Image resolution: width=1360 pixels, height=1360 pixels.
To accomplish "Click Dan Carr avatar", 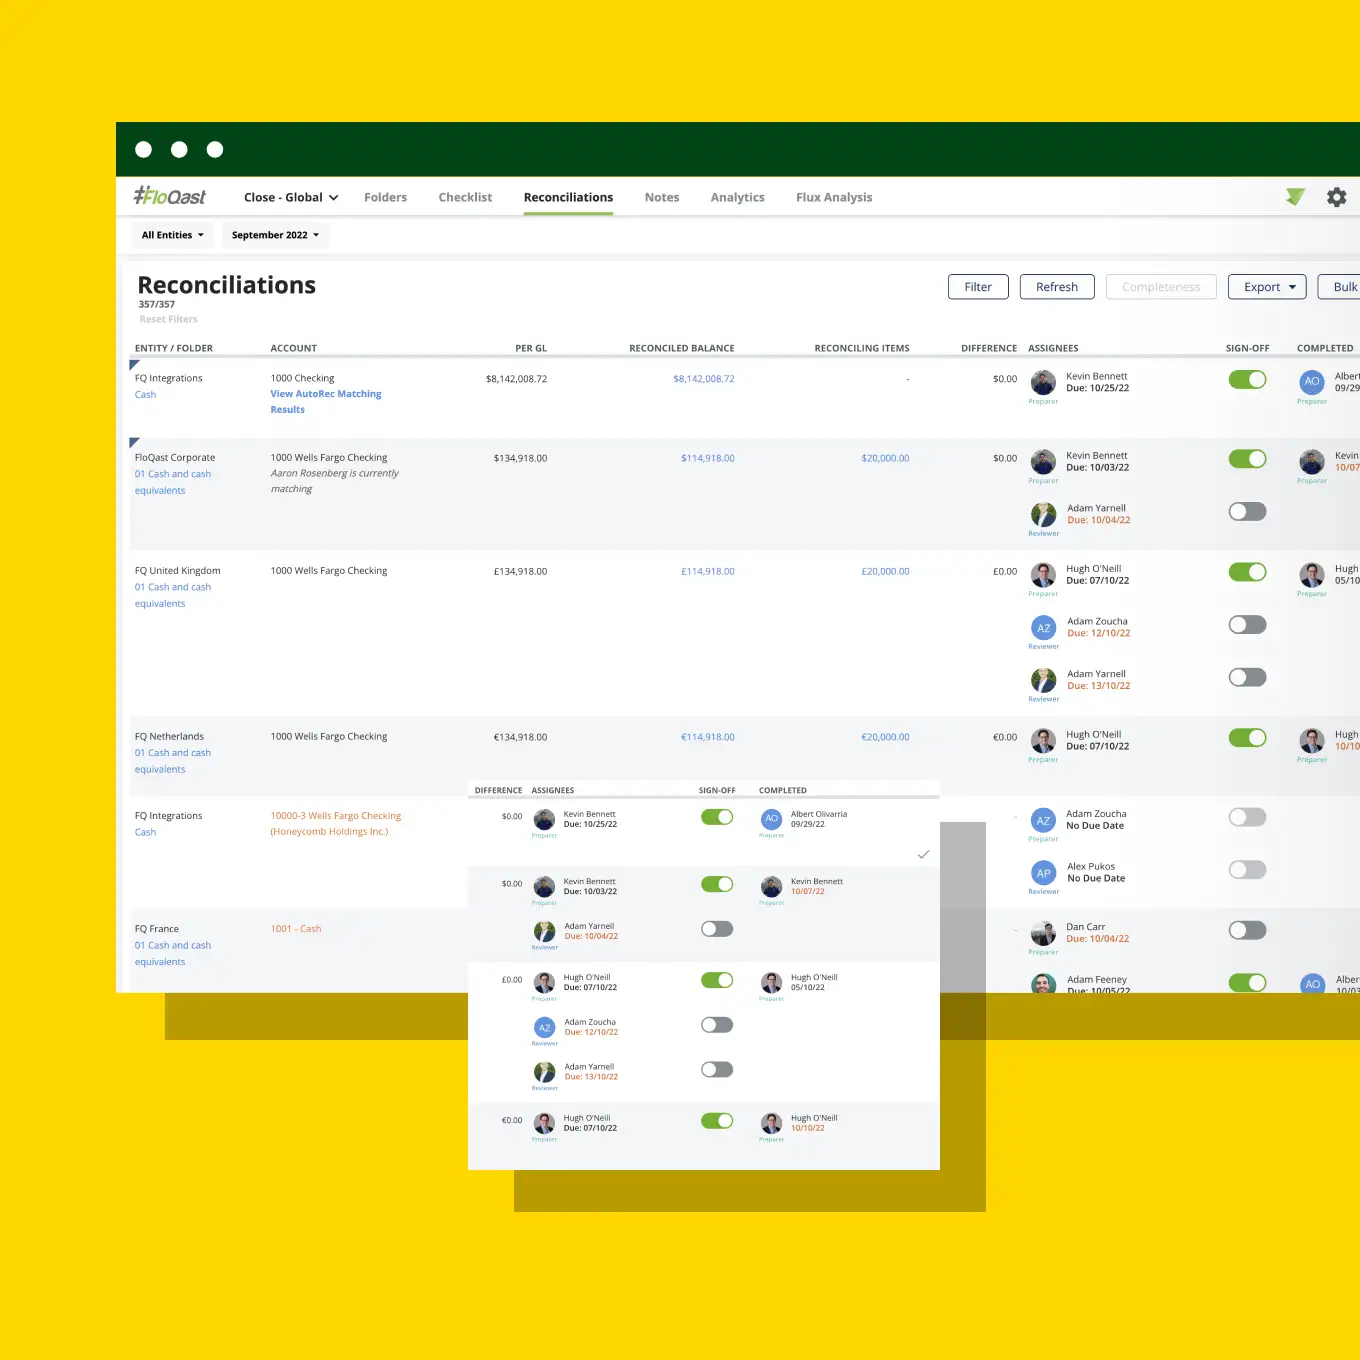I will (x=1043, y=933).
